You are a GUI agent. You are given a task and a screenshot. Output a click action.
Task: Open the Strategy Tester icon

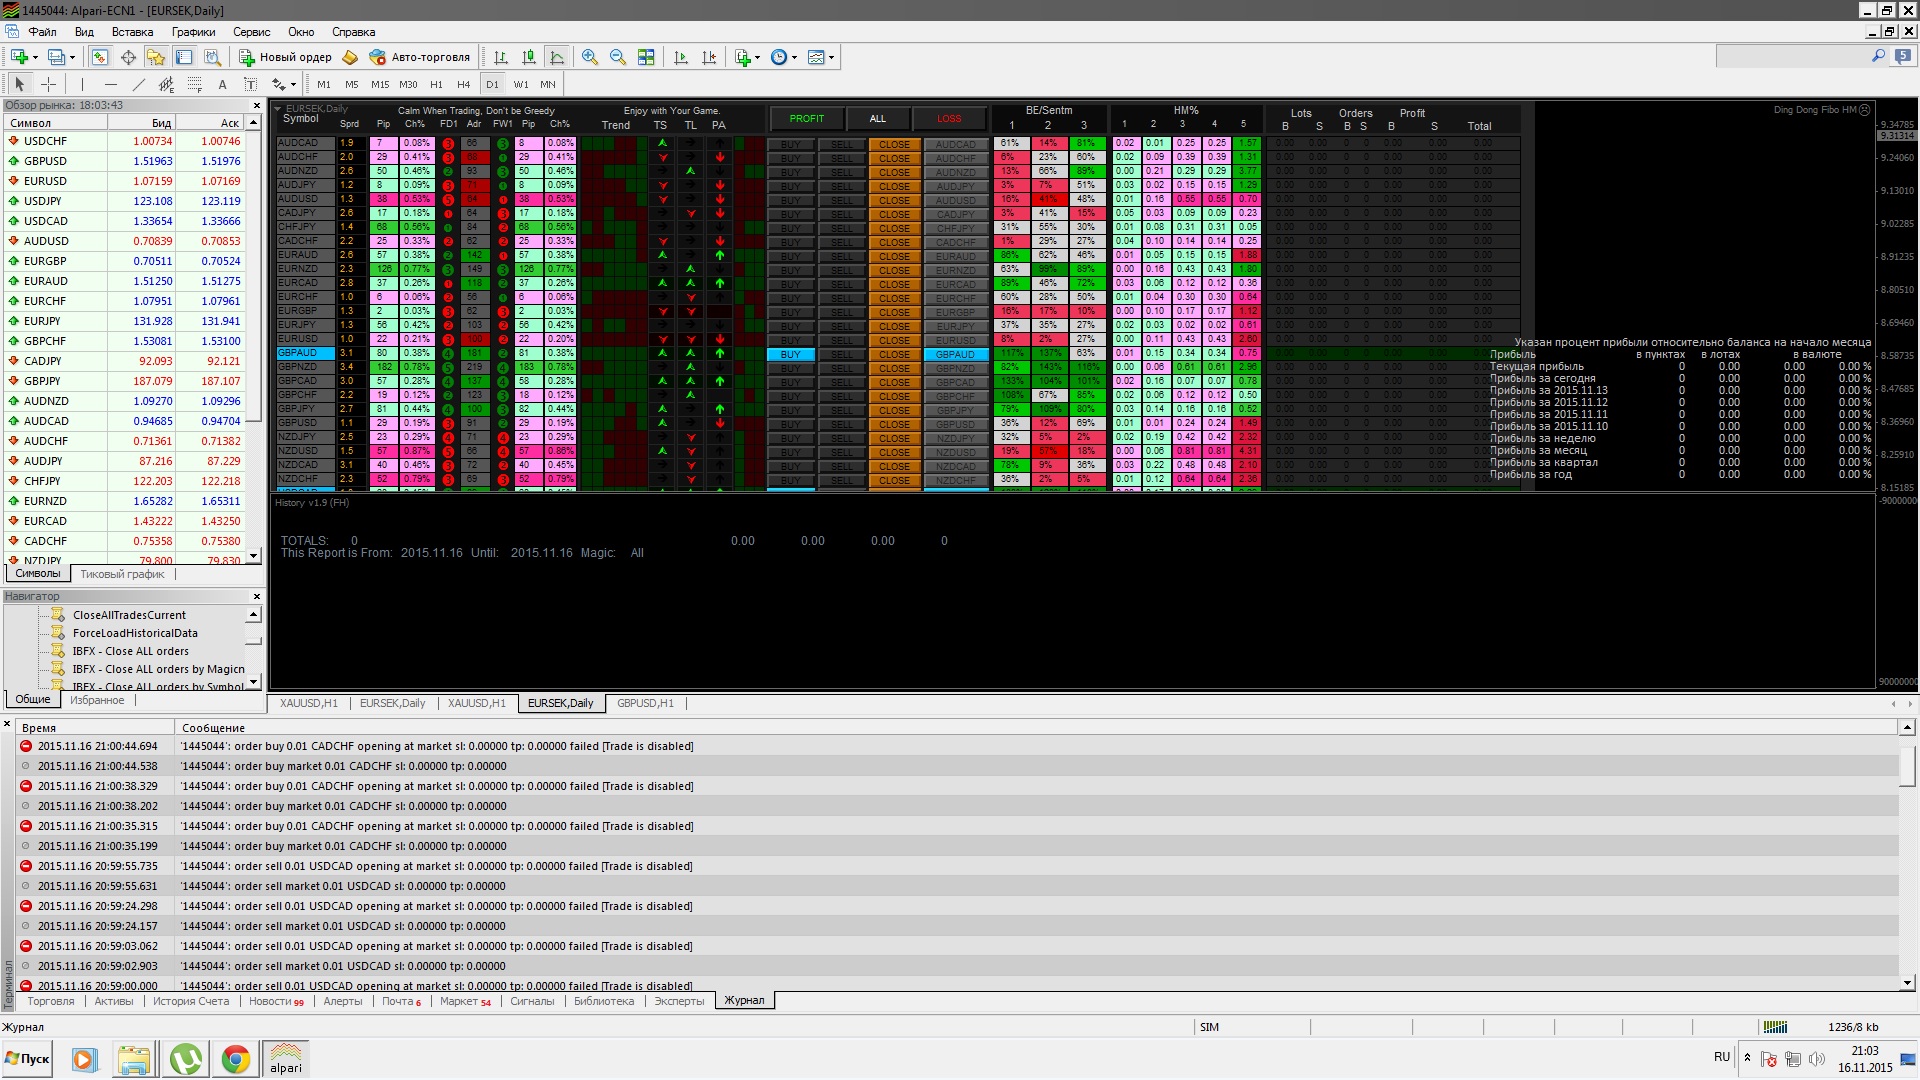212,57
